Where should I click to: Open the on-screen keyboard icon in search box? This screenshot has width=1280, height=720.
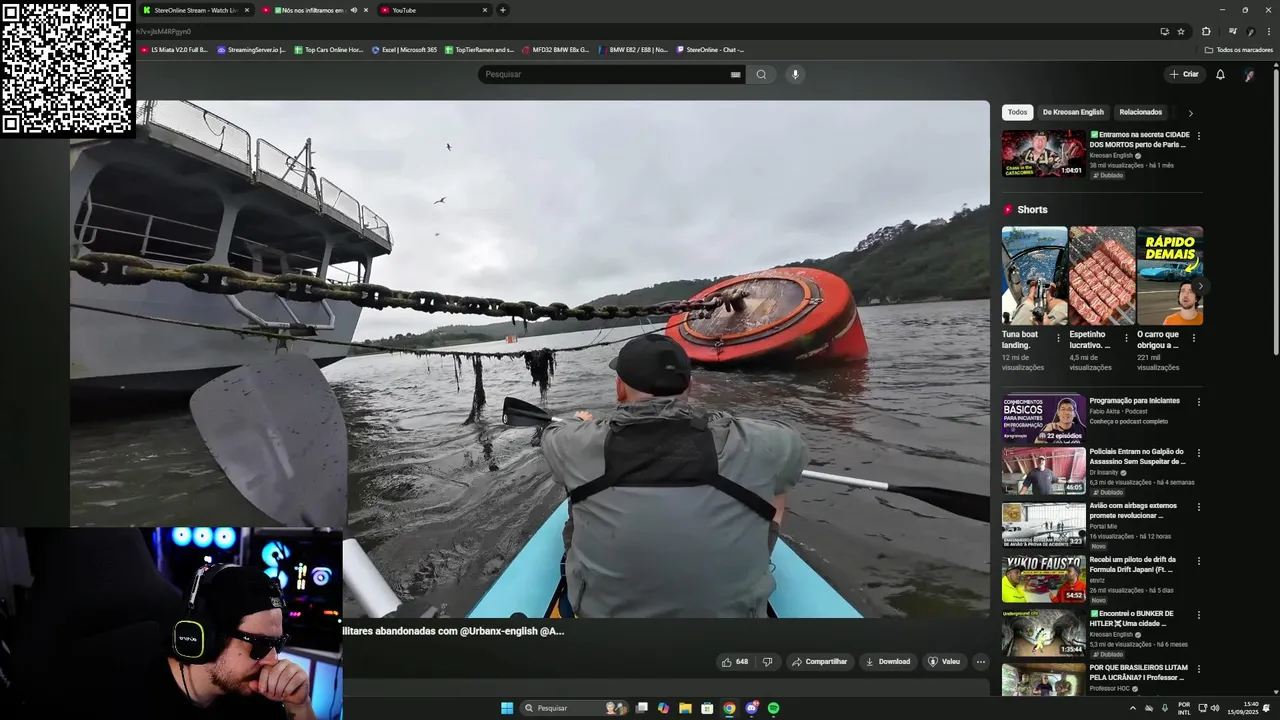pos(735,74)
